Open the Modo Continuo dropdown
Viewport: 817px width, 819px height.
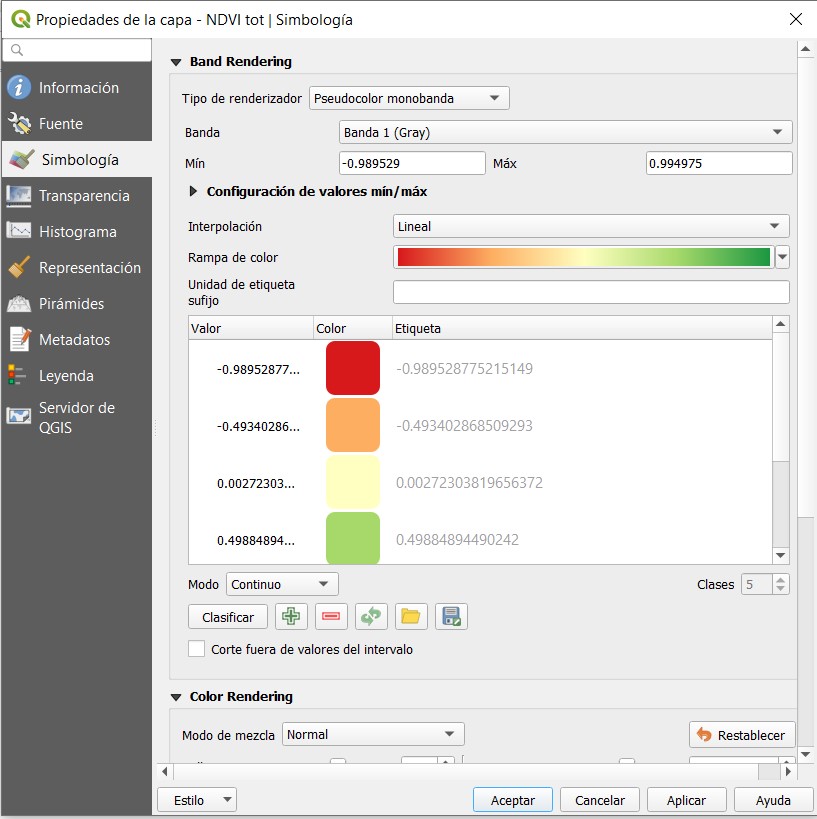[x=282, y=584]
